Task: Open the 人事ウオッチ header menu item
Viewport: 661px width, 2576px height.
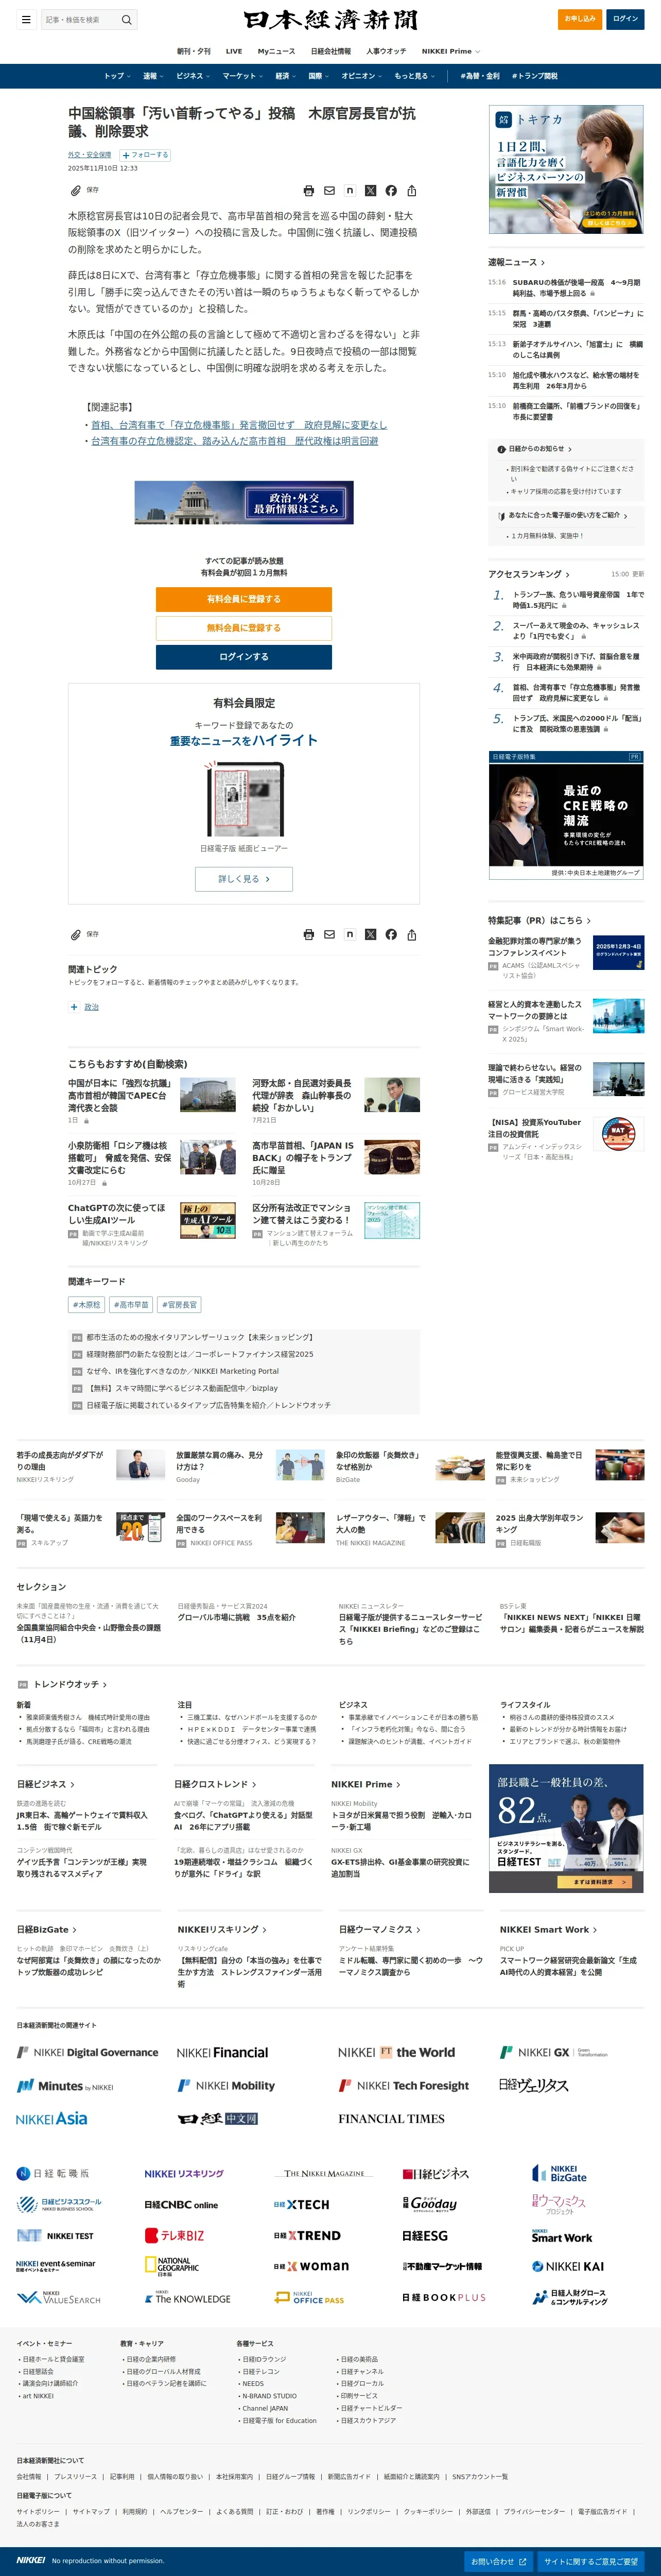Action: coord(386,51)
